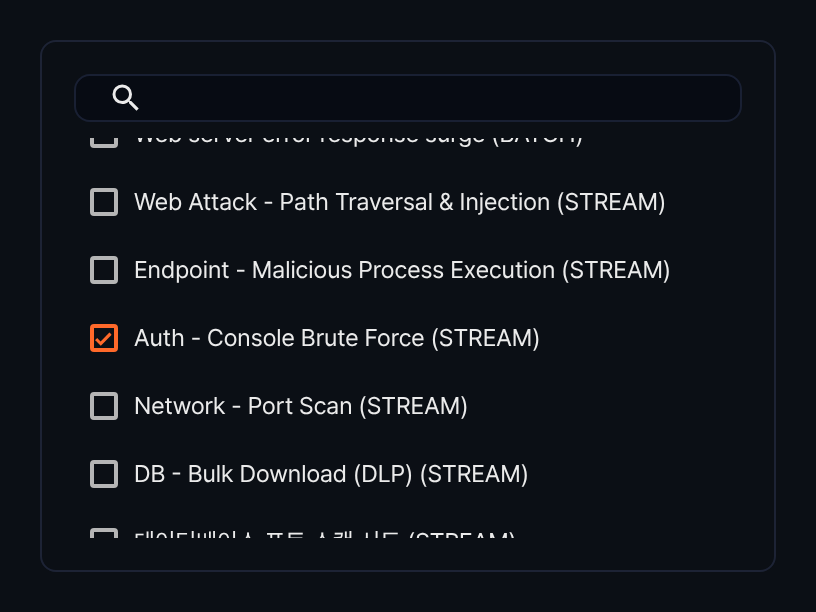The image size is (816, 612).
Task: Click the Network - Port Scan label text
Action: 301,406
